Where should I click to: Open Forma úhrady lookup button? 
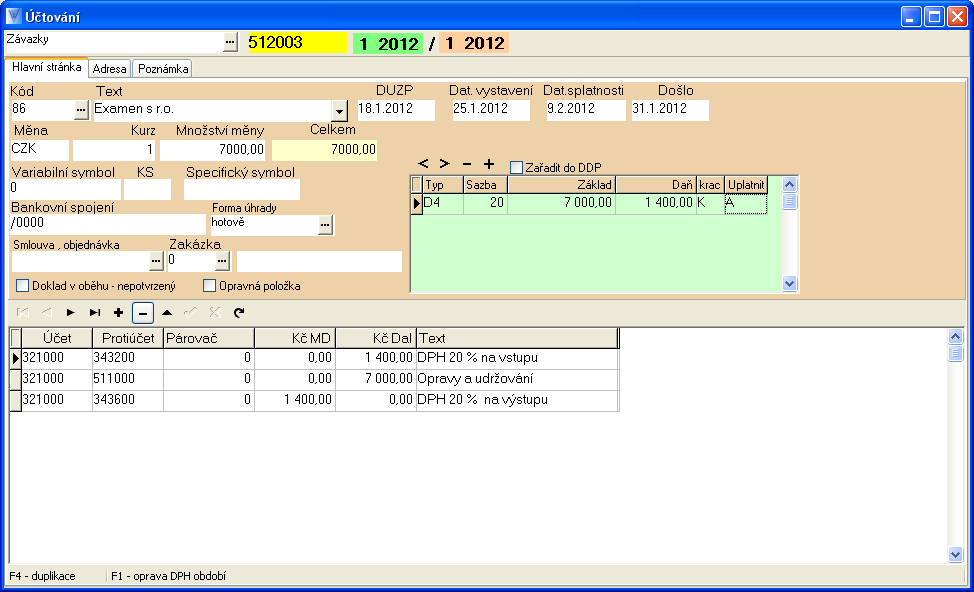pos(325,225)
